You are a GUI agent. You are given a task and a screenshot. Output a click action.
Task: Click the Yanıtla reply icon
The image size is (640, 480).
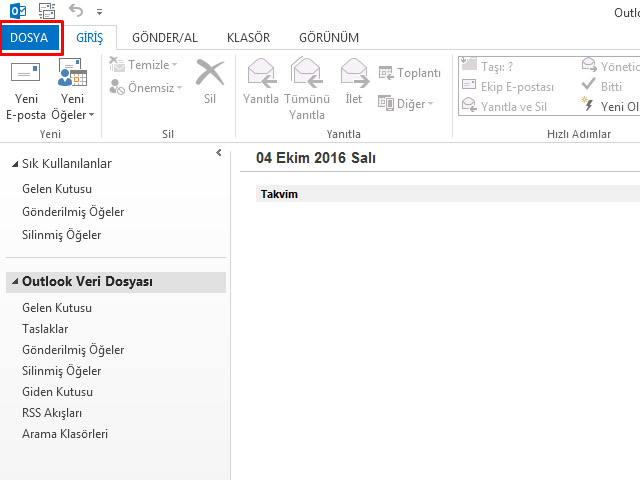click(261, 78)
